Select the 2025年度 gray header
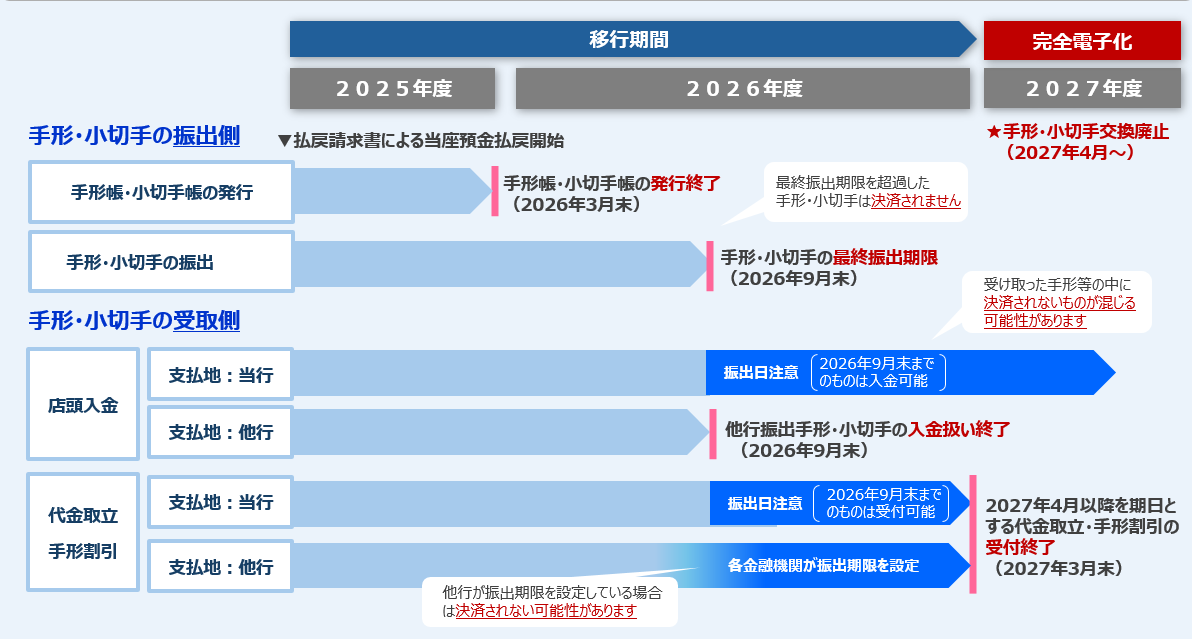The width and height of the screenshot is (1192, 639). pyautogui.click(x=393, y=89)
